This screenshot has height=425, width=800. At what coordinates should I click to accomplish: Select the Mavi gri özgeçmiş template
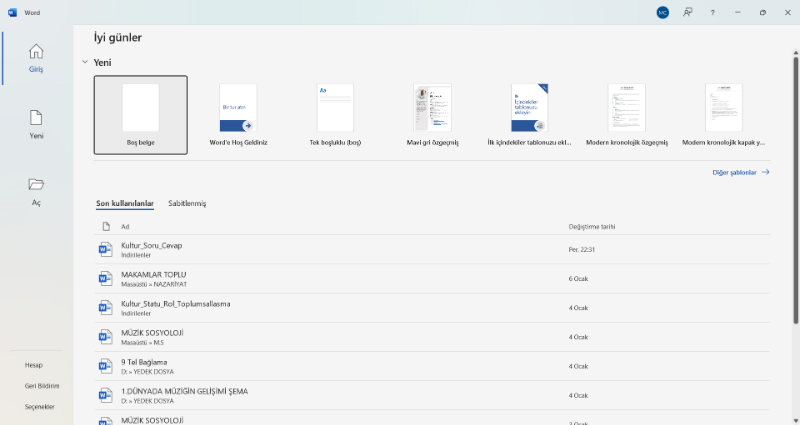coord(432,115)
